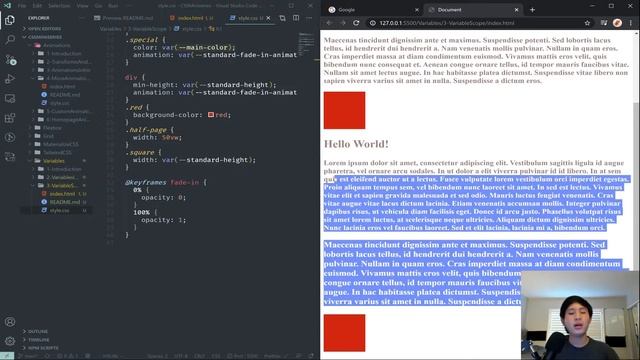Open the File menu

[x=22, y=6]
